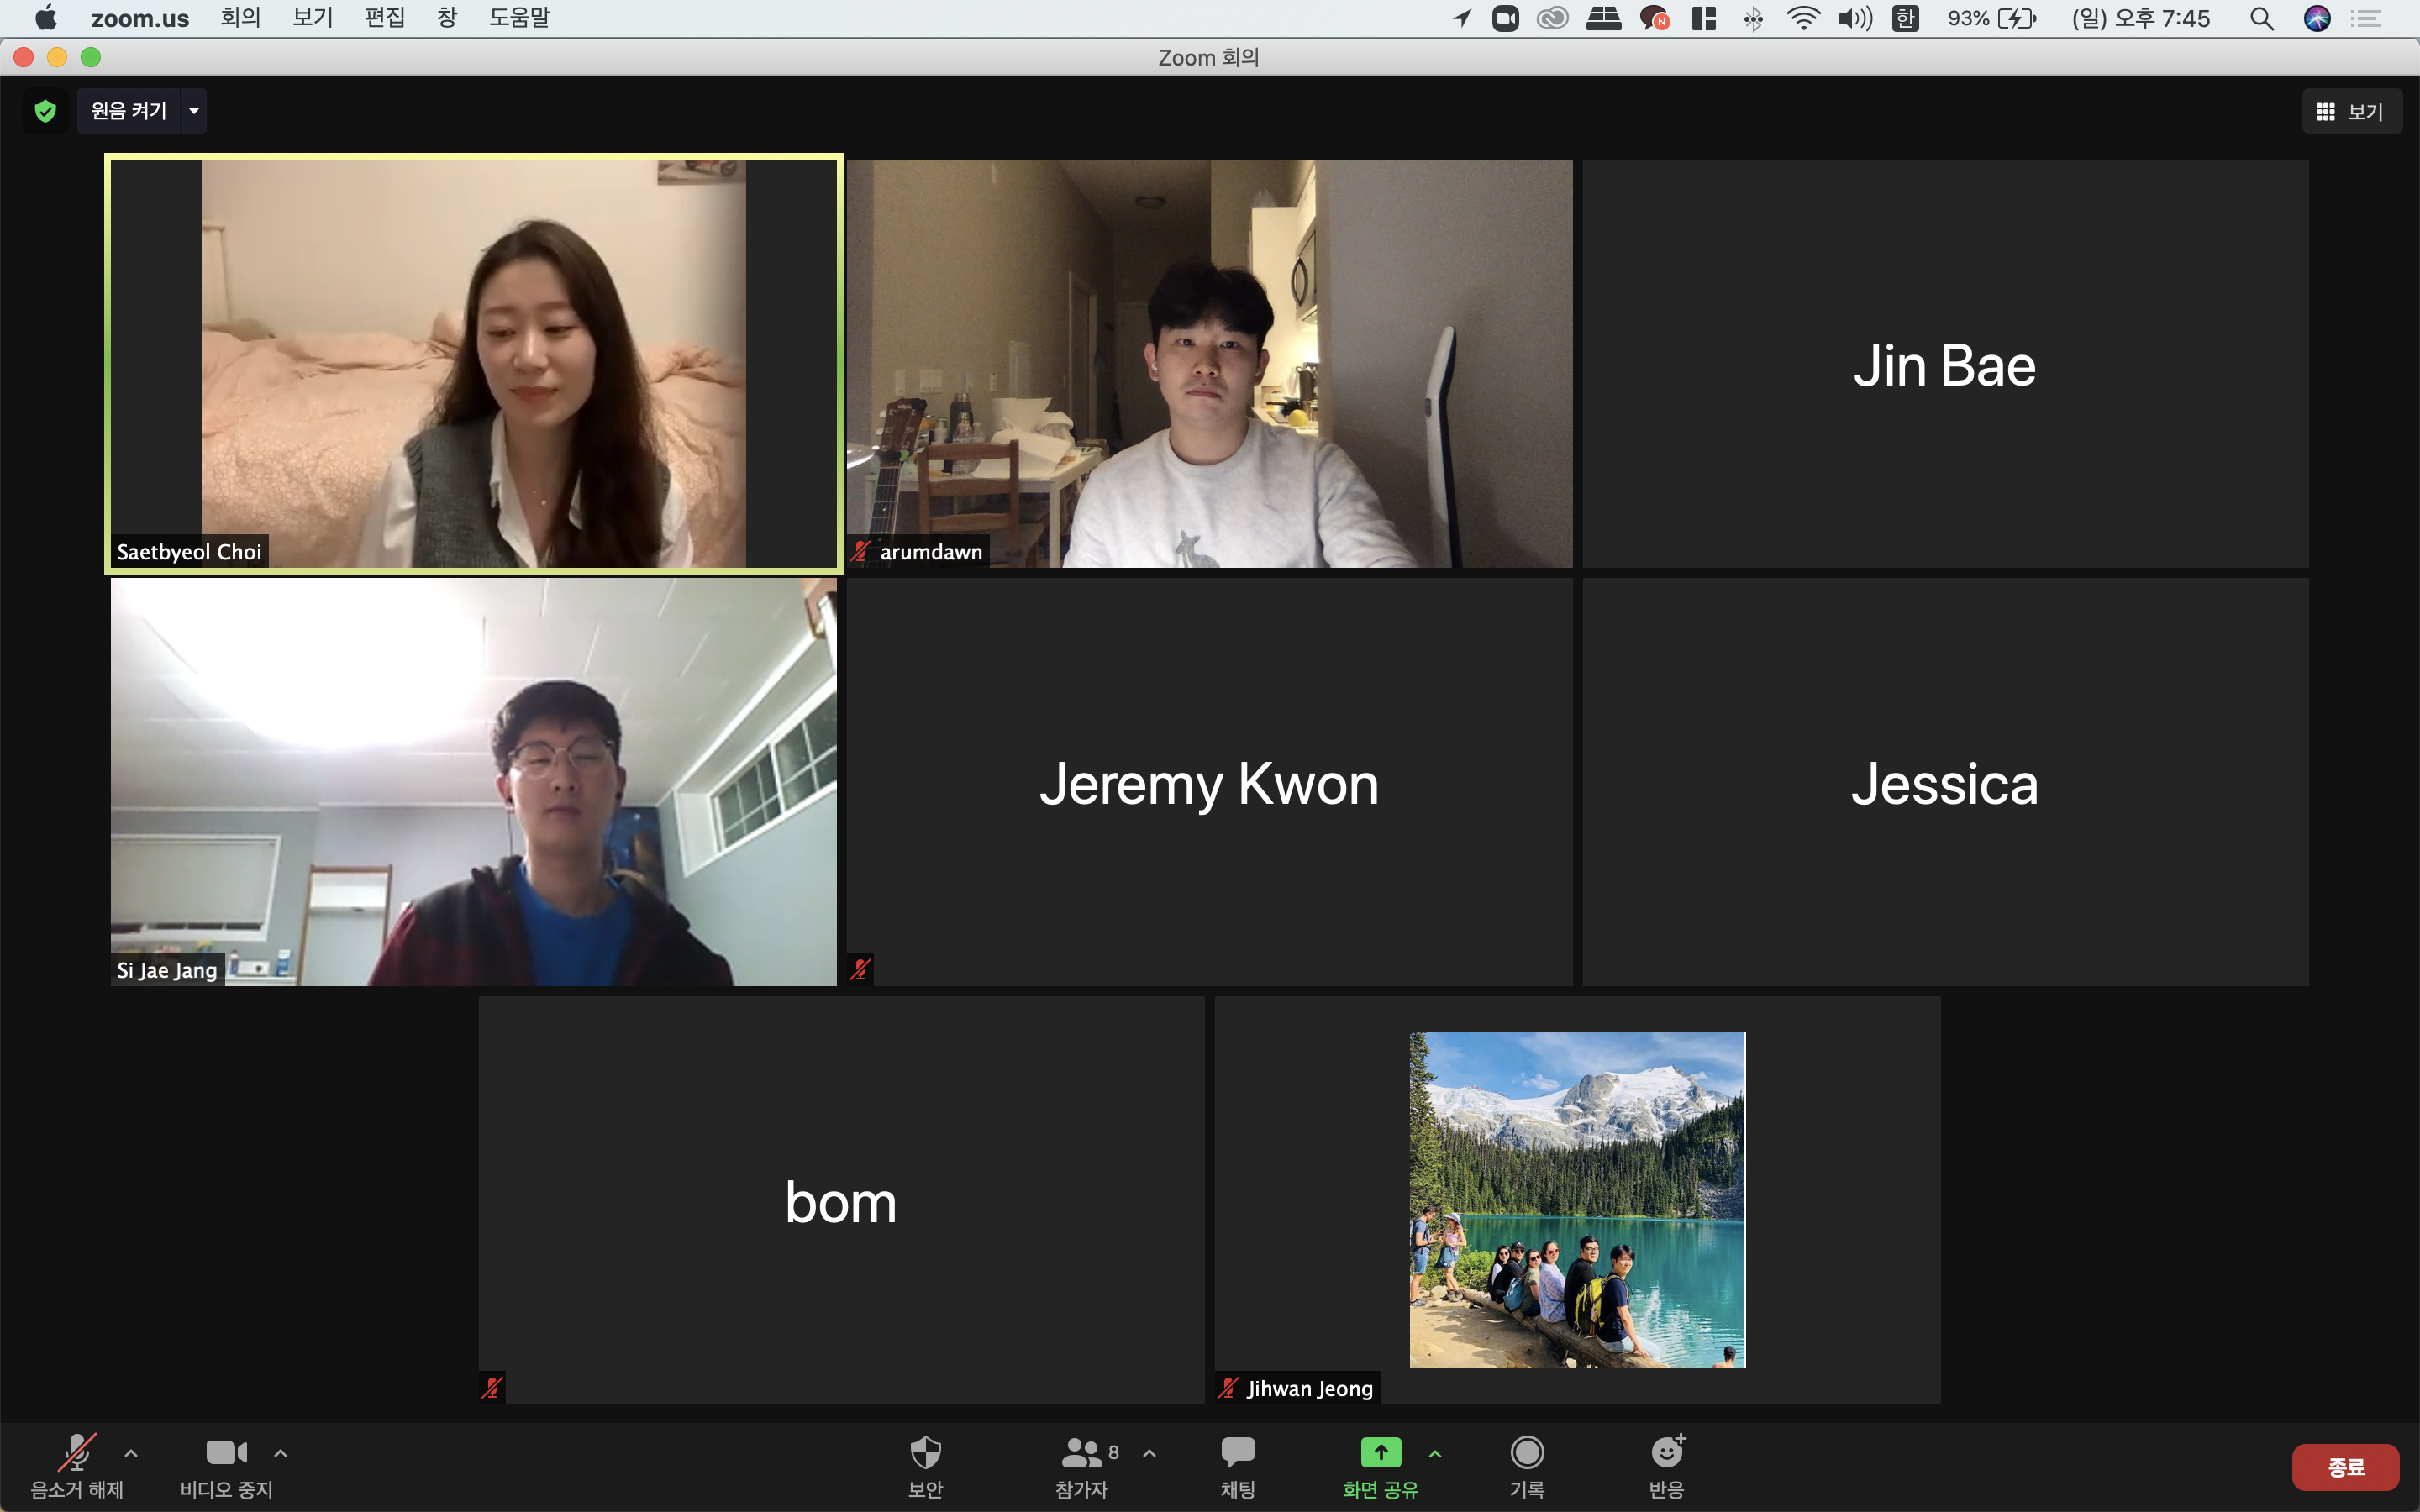Open the 보안 security shield menu
2420x1512 pixels.
pos(925,1466)
